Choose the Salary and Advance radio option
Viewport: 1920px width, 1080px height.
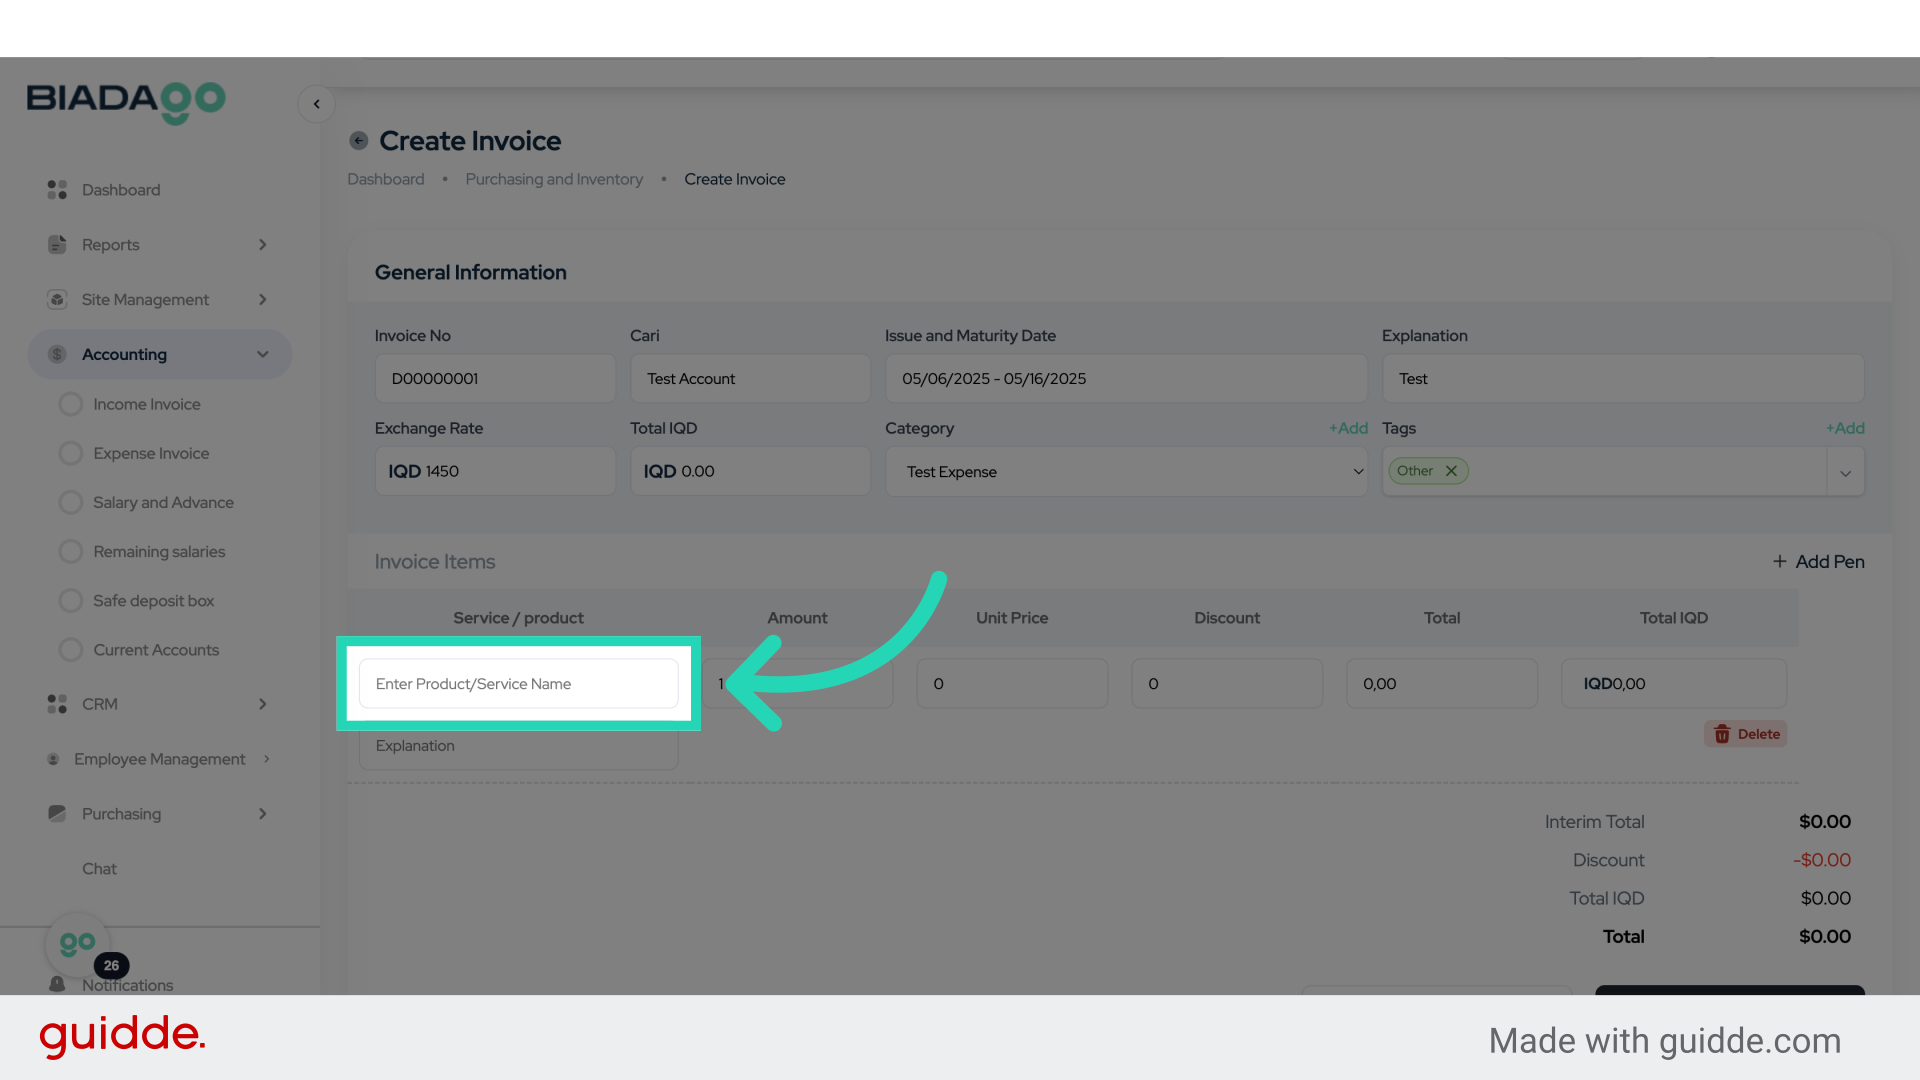(71, 502)
